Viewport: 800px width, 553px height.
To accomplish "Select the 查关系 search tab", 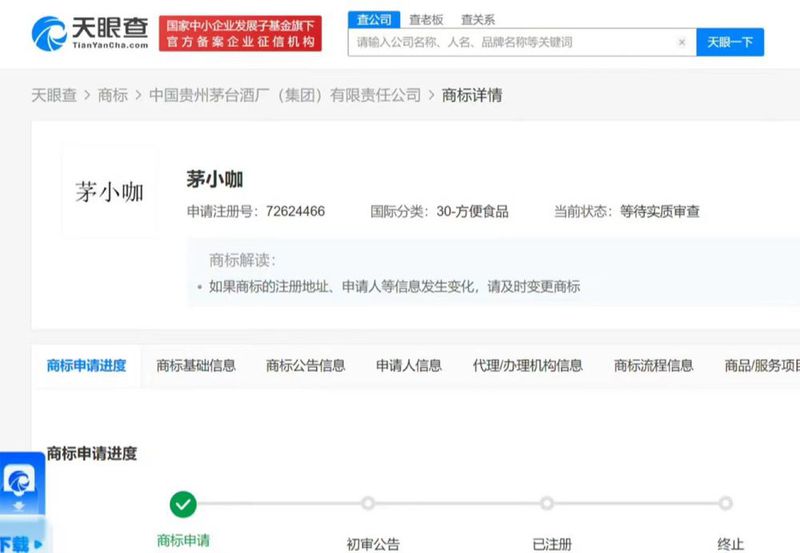I will pos(478,20).
